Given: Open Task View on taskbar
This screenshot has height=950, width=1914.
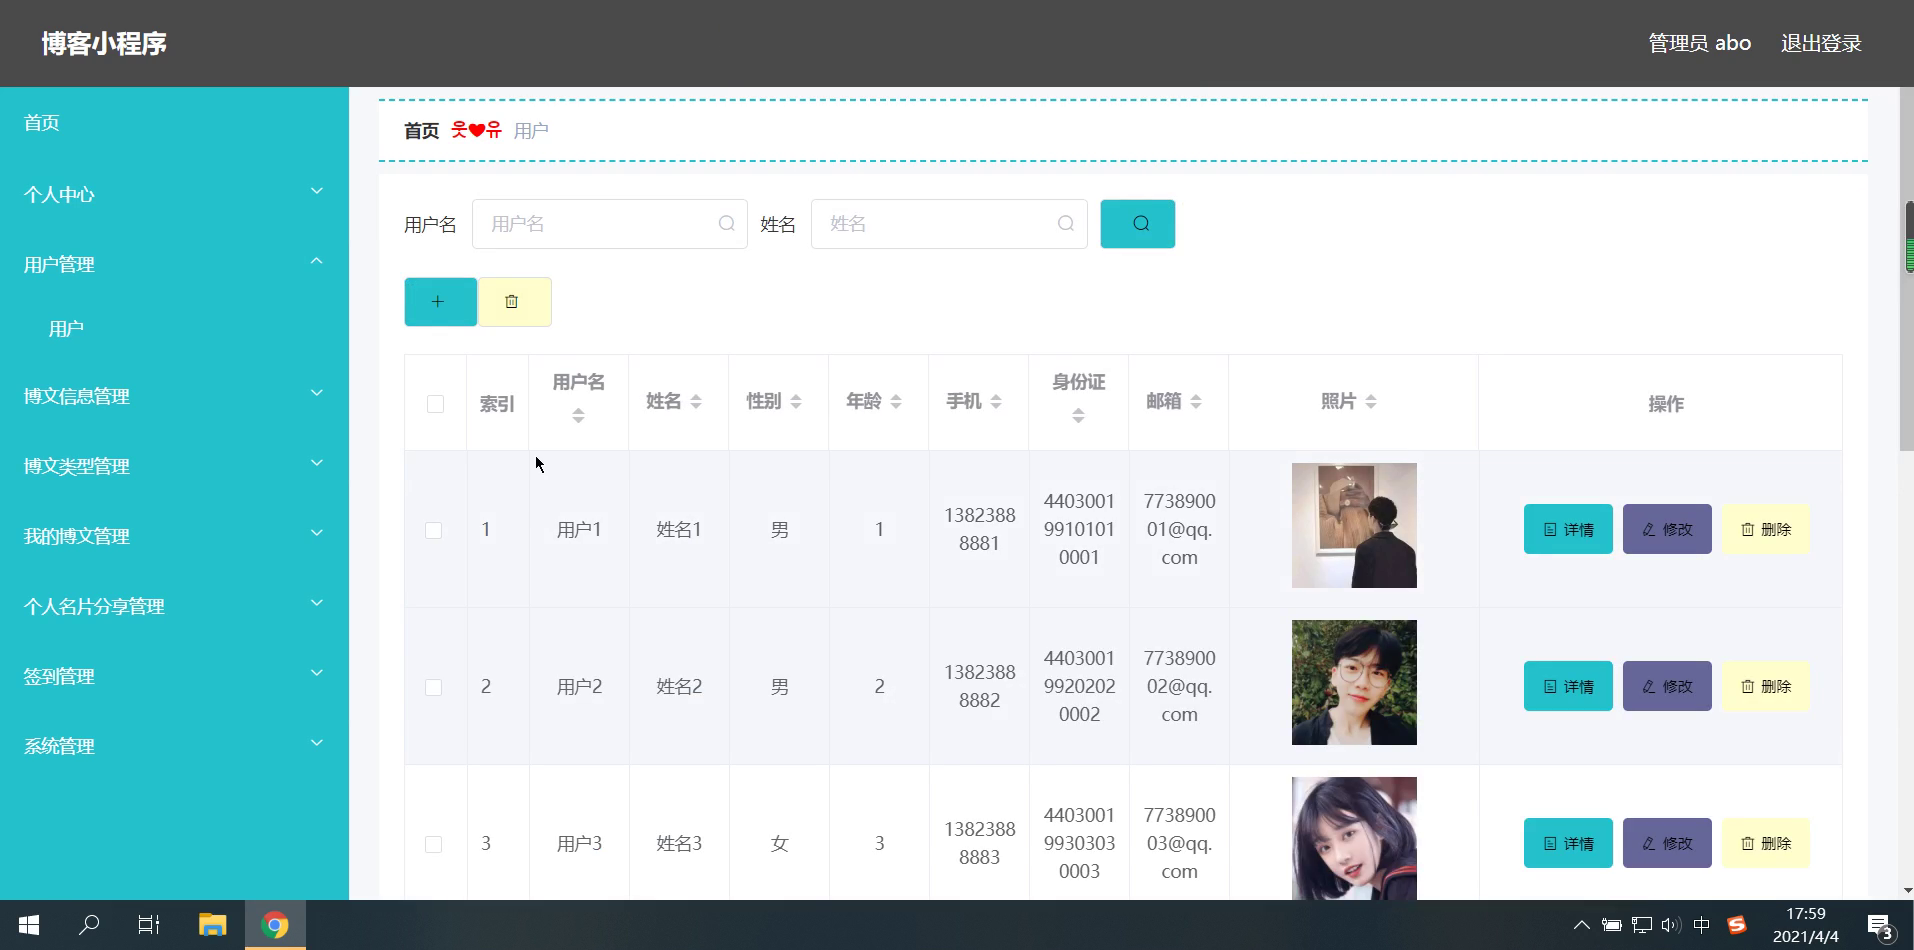Looking at the screenshot, I should click(x=149, y=925).
